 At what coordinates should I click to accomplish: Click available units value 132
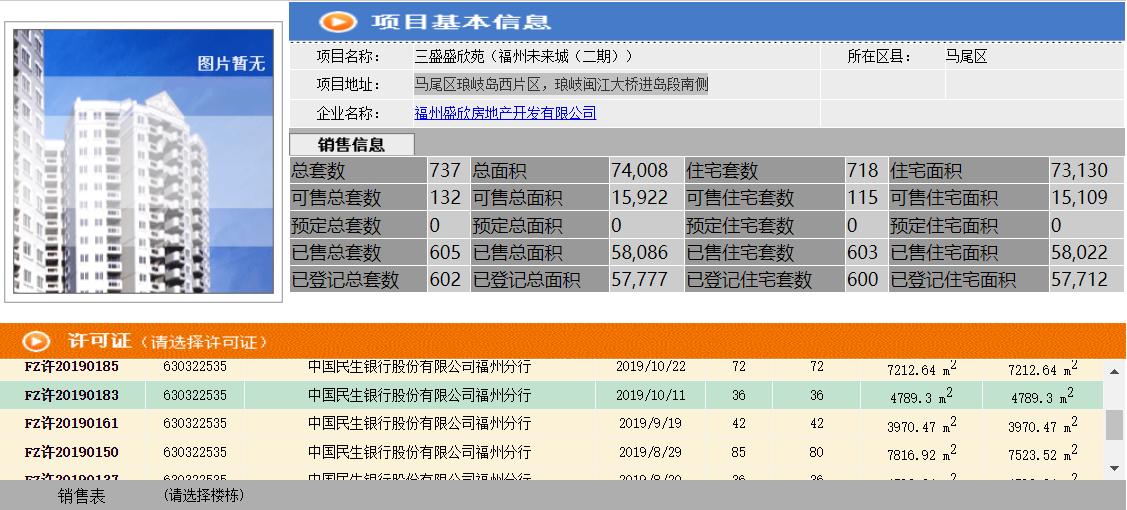pyautogui.click(x=445, y=198)
